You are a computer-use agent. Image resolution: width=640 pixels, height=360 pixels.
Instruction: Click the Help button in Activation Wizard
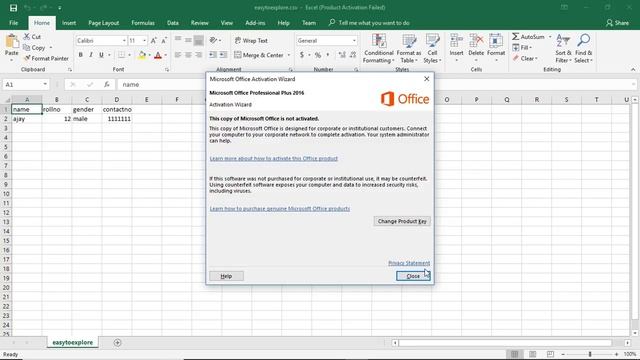coord(226,276)
